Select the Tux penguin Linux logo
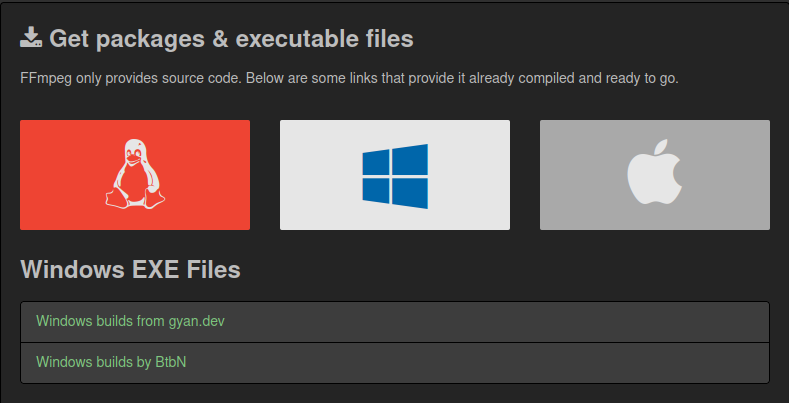 click(135, 174)
